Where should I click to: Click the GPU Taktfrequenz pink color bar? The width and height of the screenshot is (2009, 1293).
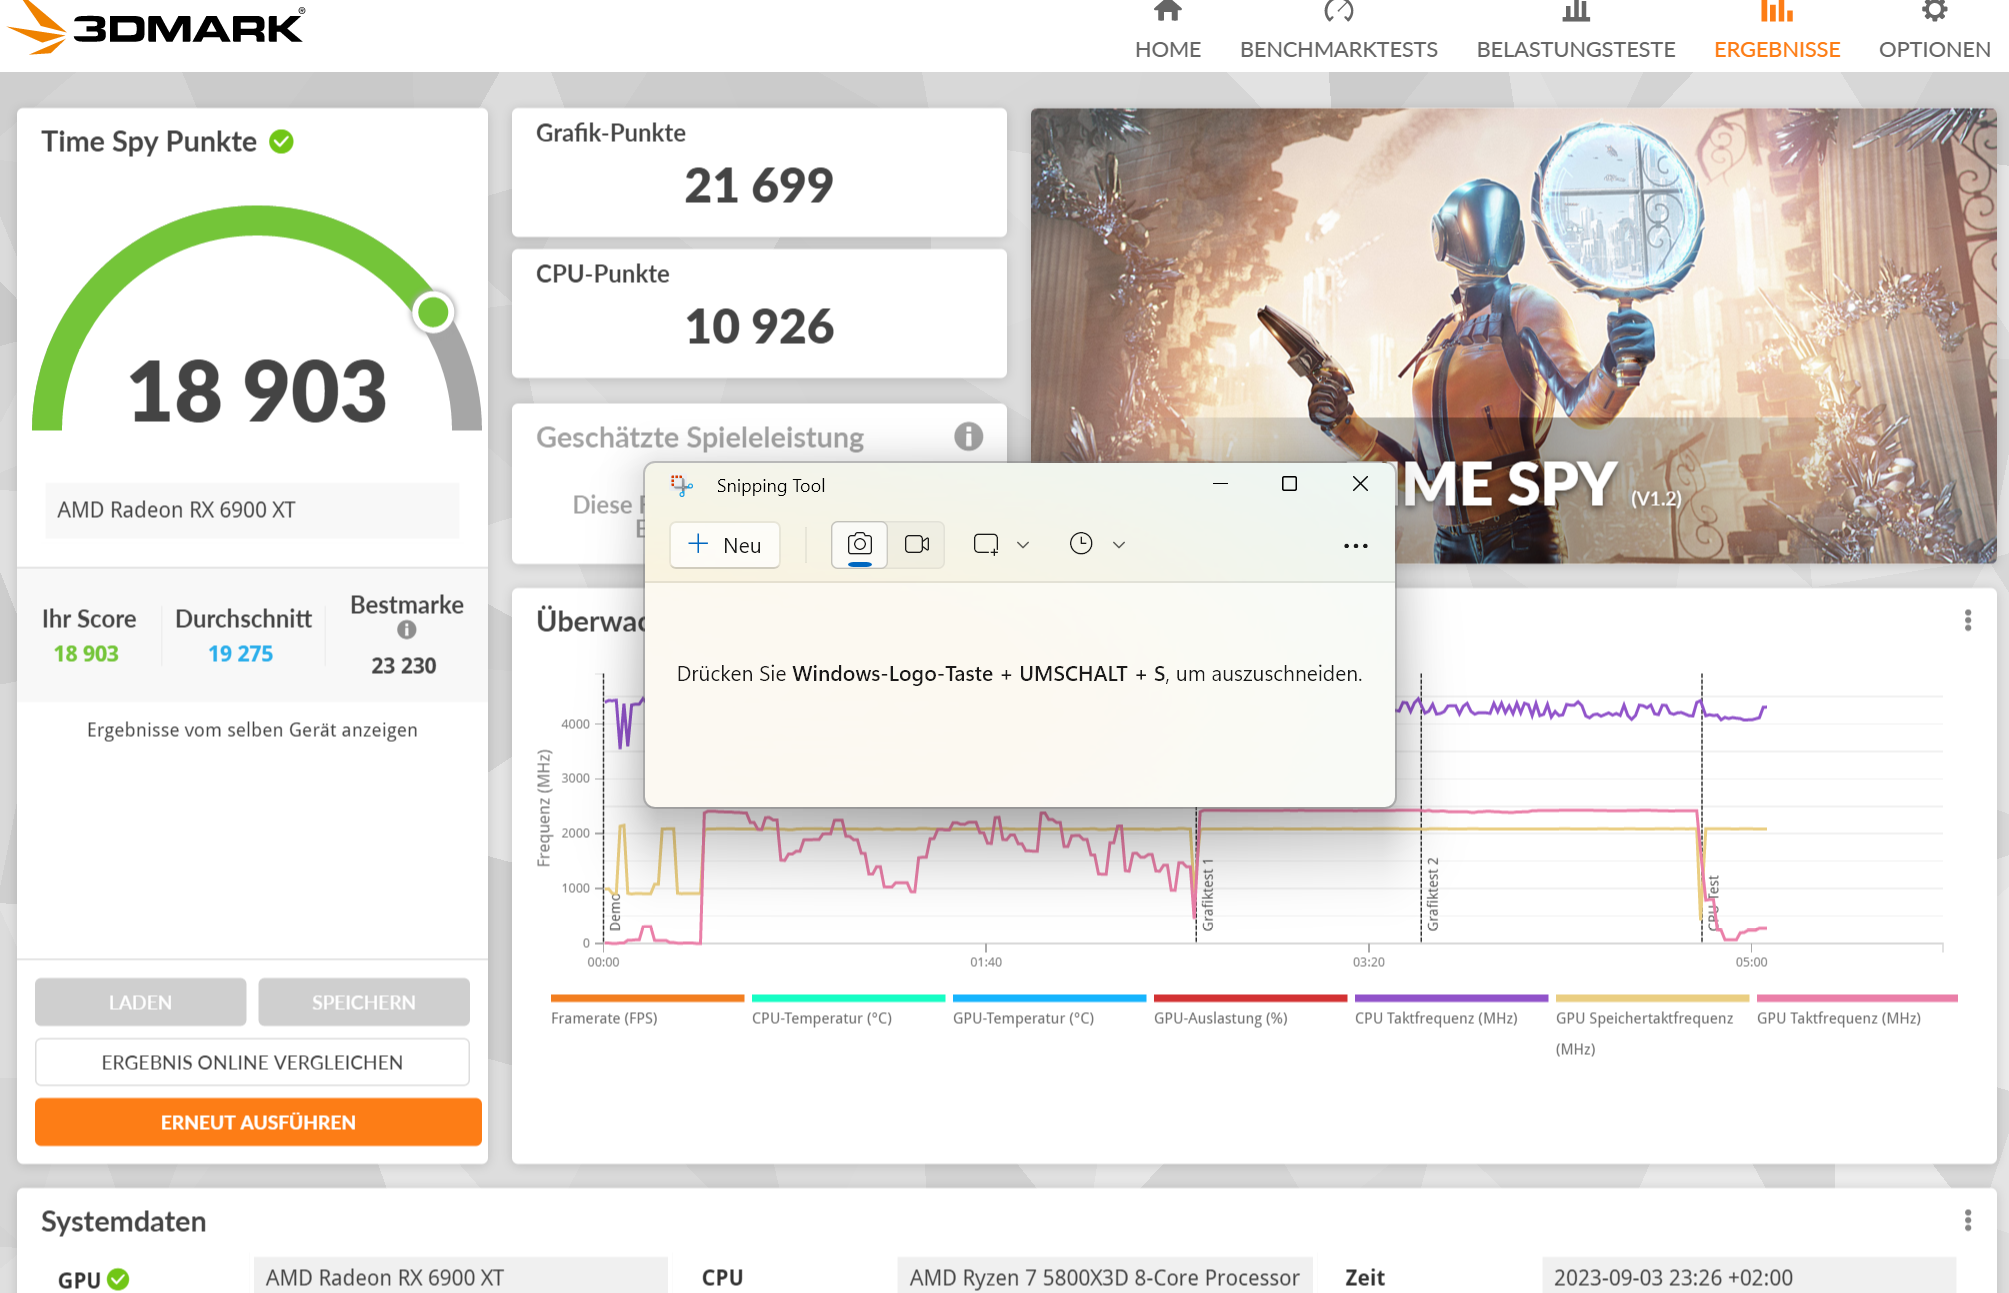1856,998
